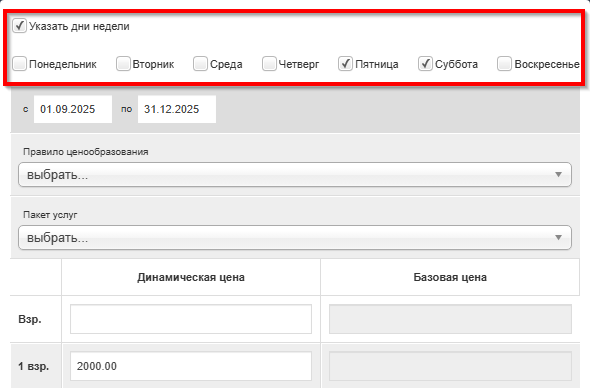This screenshot has height=388, width=590.
Task: Disable the Суббота checkbox
Action: click(425, 64)
